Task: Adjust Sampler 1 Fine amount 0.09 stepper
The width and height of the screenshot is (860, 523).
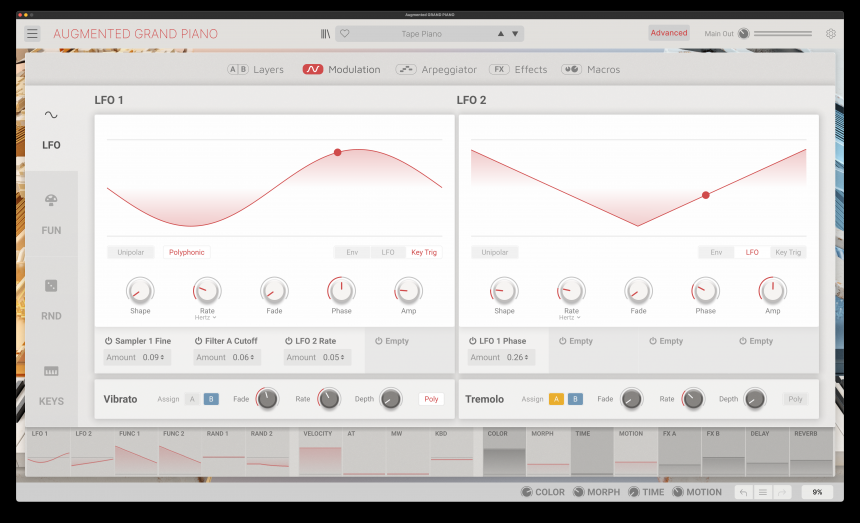Action: tap(153, 357)
